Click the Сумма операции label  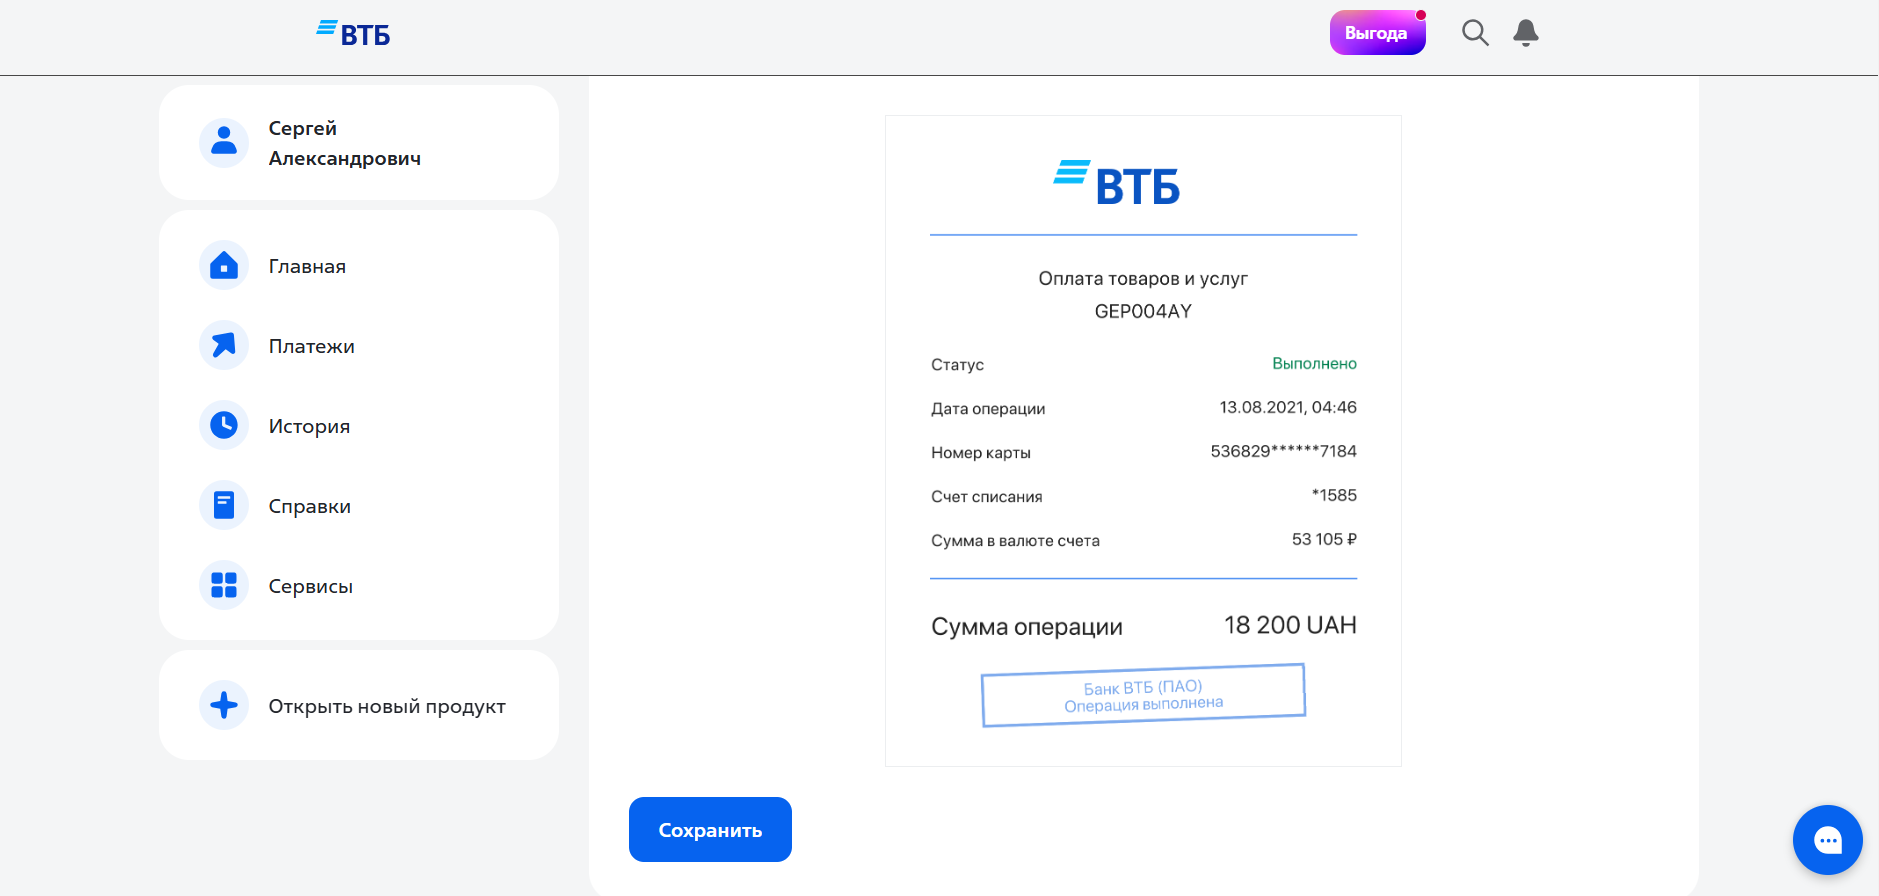(x=1027, y=627)
